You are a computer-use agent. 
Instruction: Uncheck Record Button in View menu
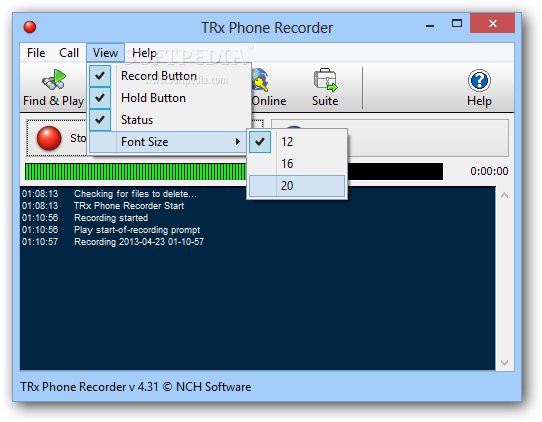pos(169,76)
